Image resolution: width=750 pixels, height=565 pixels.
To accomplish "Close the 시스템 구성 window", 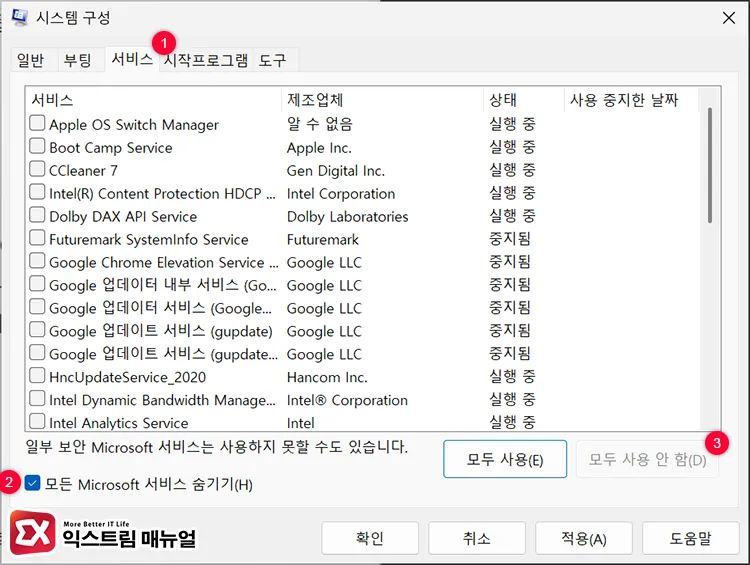I will tap(728, 18).
